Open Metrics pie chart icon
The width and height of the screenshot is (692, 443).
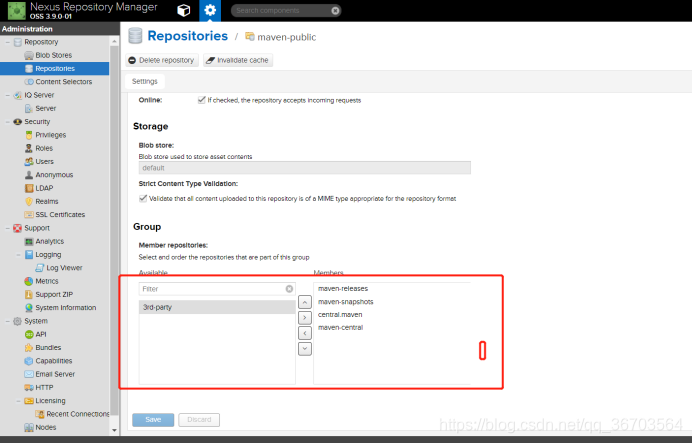(x=29, y=281)
